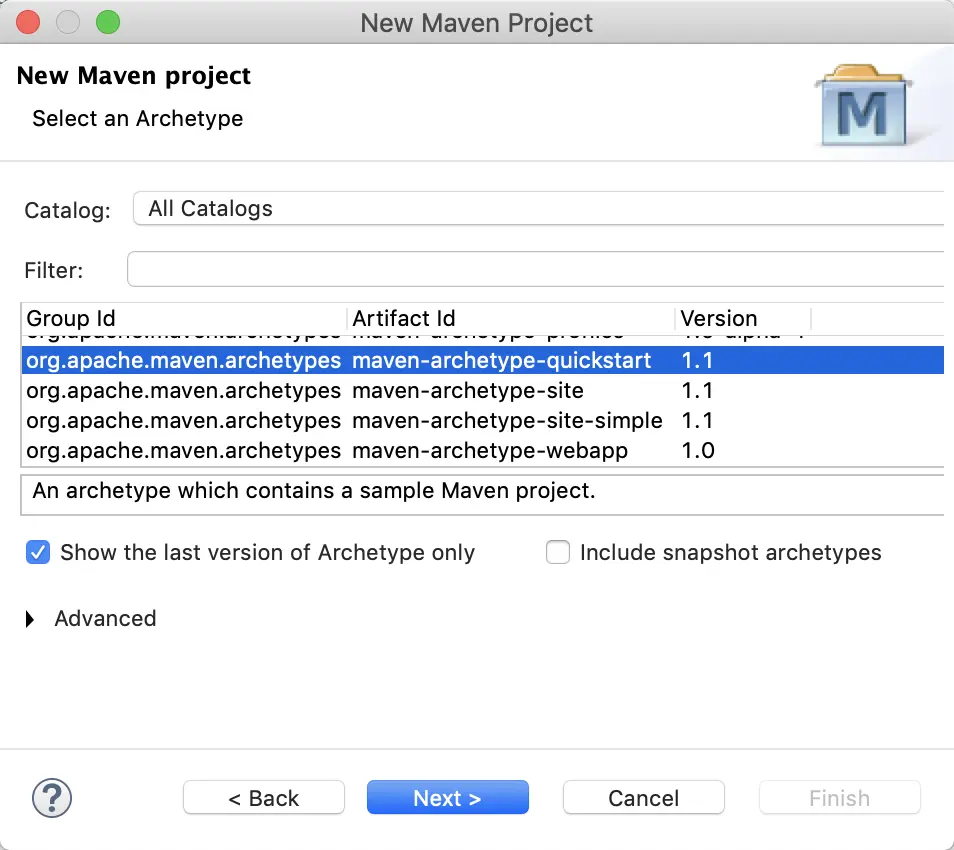The height and width of the screenshot is (850, 954).
Task: Select the maven-archetype-webapp row
Action: click(x=482, y=451)
